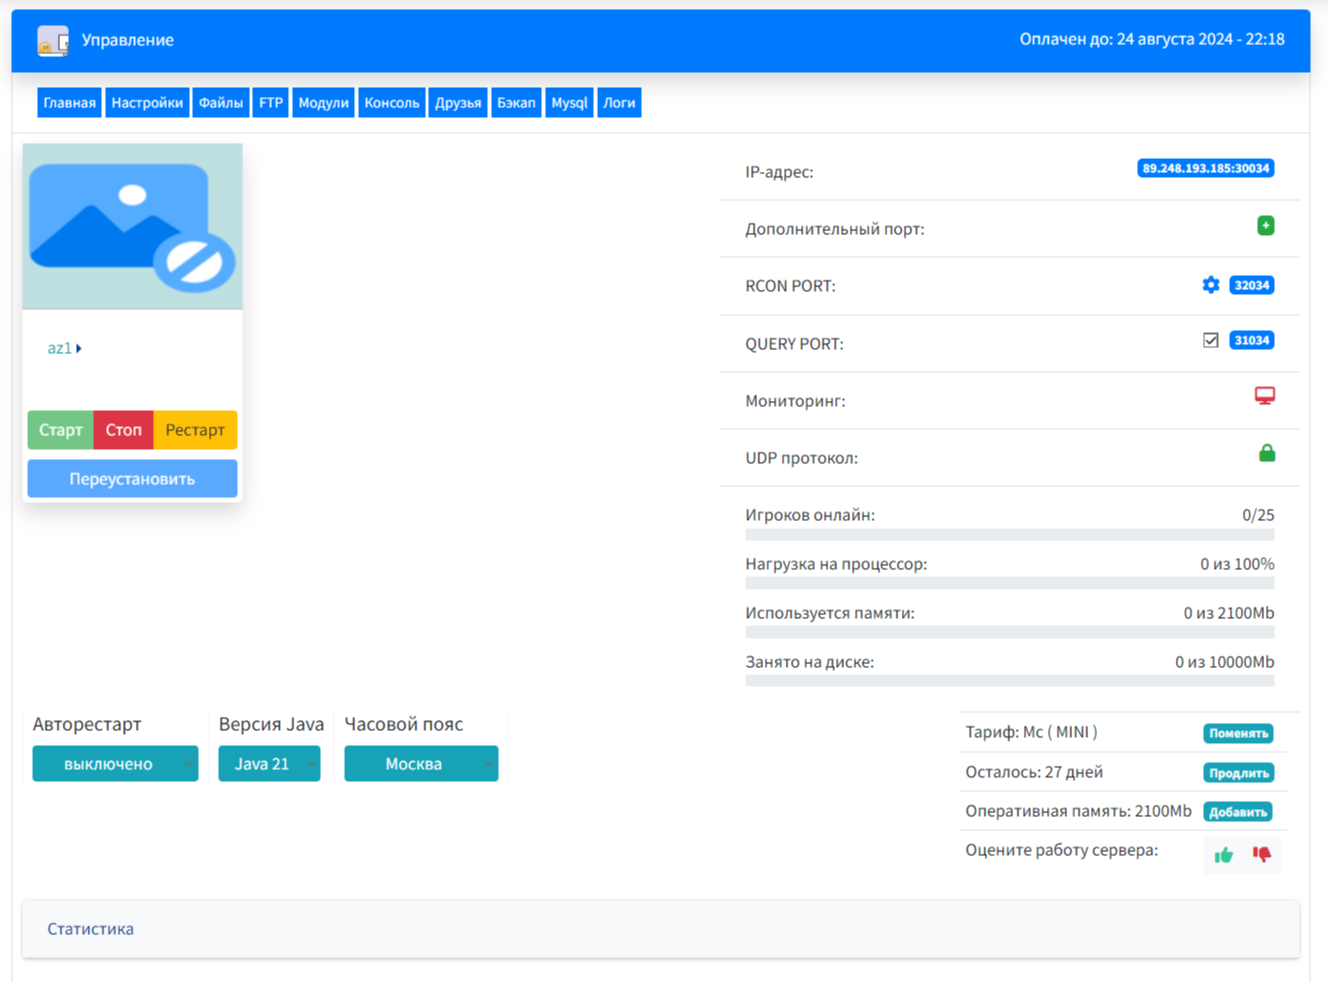This screenshot has height=982, width=1328.
Task: Click the server placeholder image thumbnail
Action: tap(132, 227)
